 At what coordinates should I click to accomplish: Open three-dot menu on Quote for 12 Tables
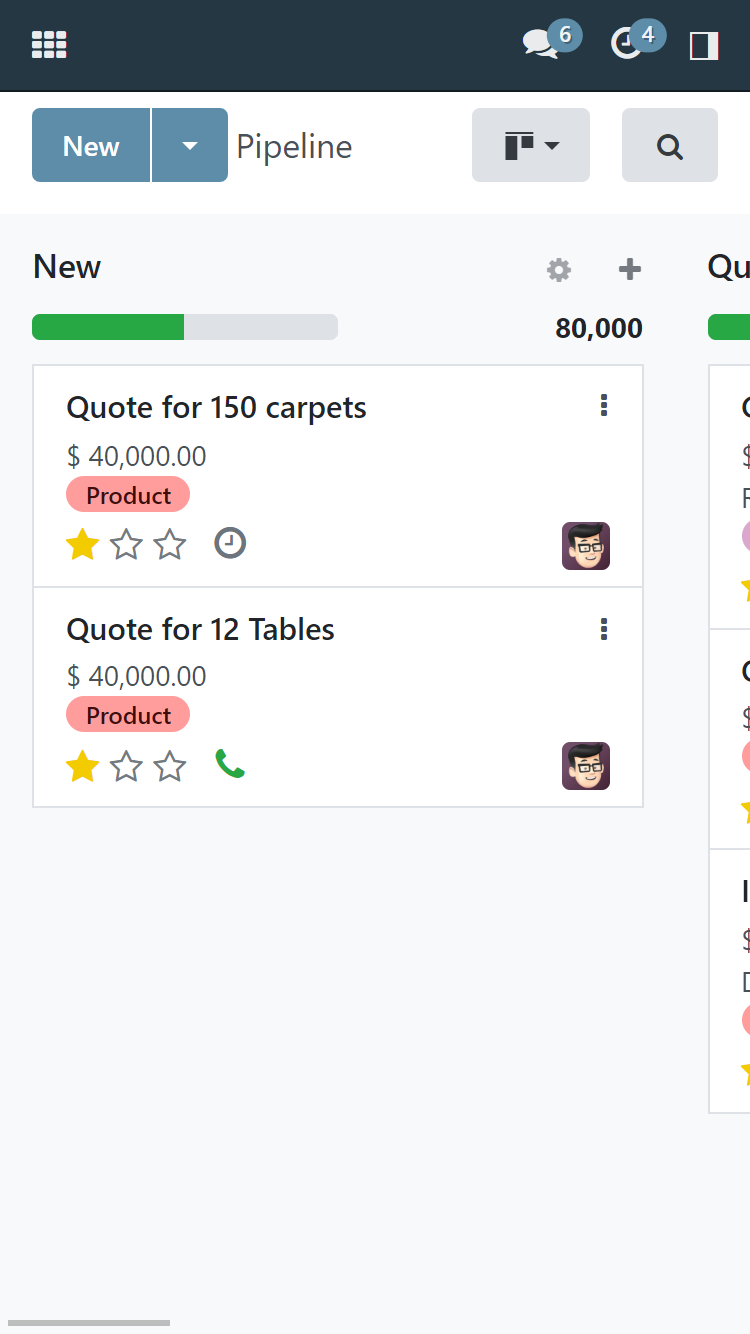click(603, 629)
